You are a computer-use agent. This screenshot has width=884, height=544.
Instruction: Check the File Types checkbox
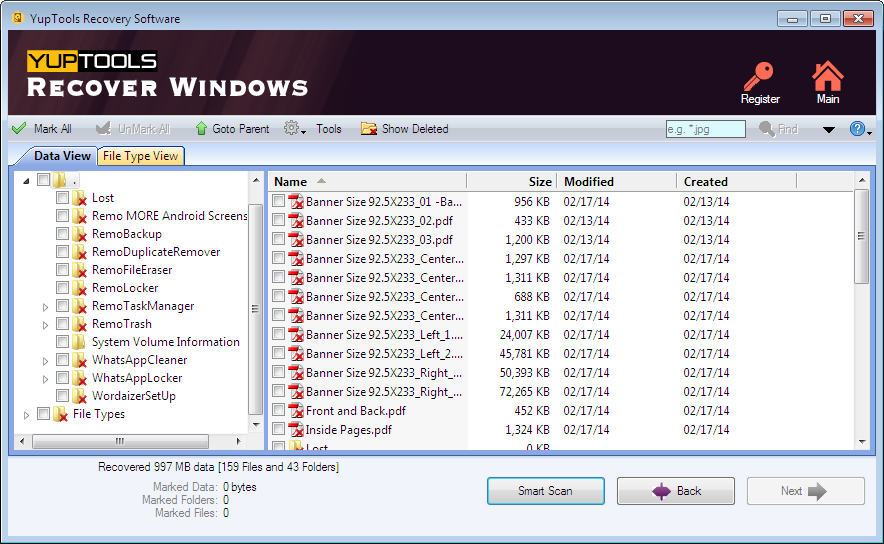[43, 413]
